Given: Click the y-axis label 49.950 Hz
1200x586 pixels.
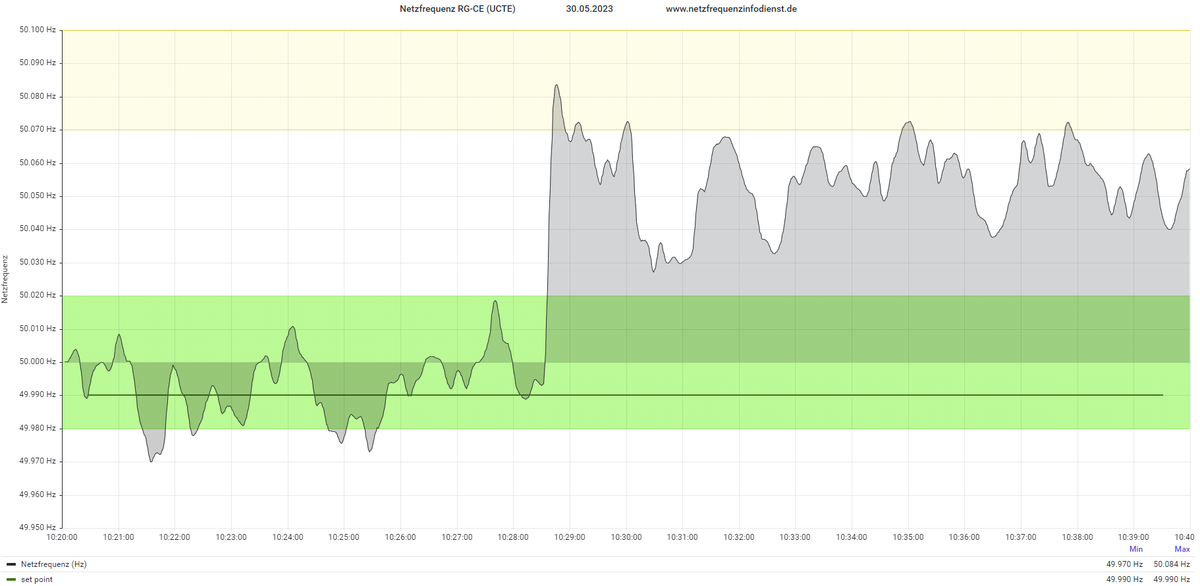Looking at the screenshot, I should (37, 528).
